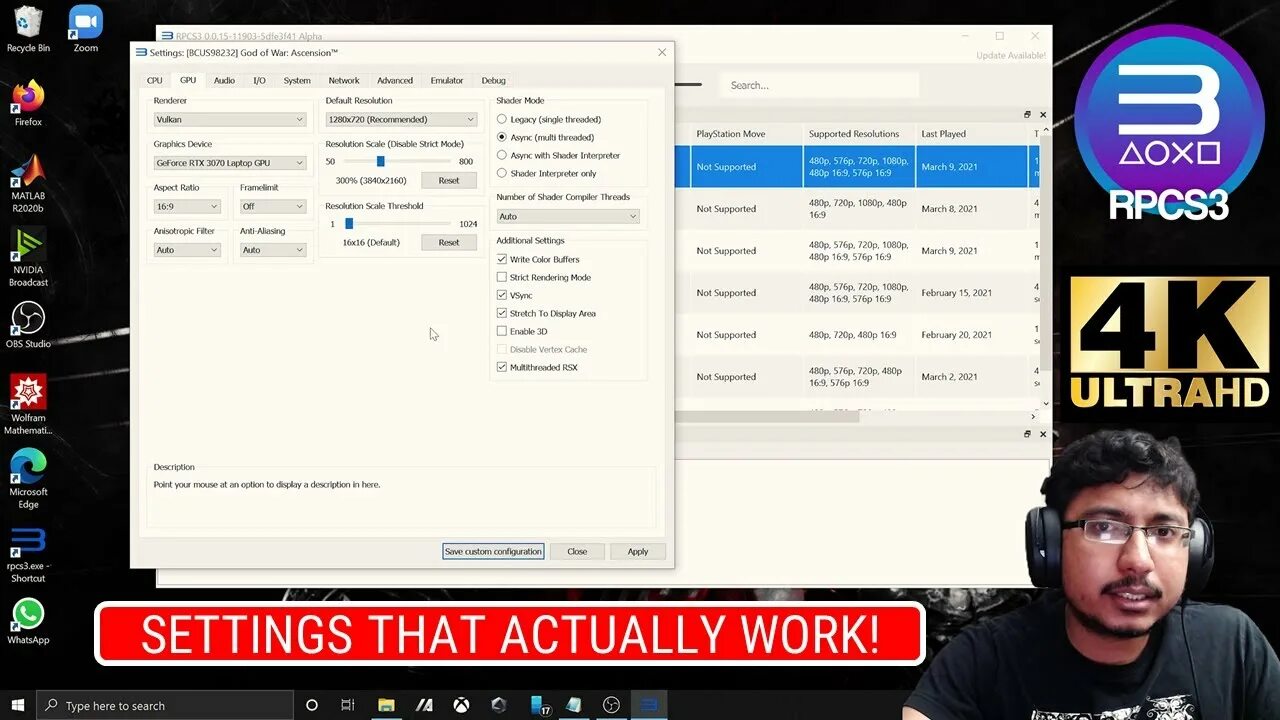Select Legacy (single threaded) shader mode
The height and width of the screenshot is (720, 1280).
[549, 119]
